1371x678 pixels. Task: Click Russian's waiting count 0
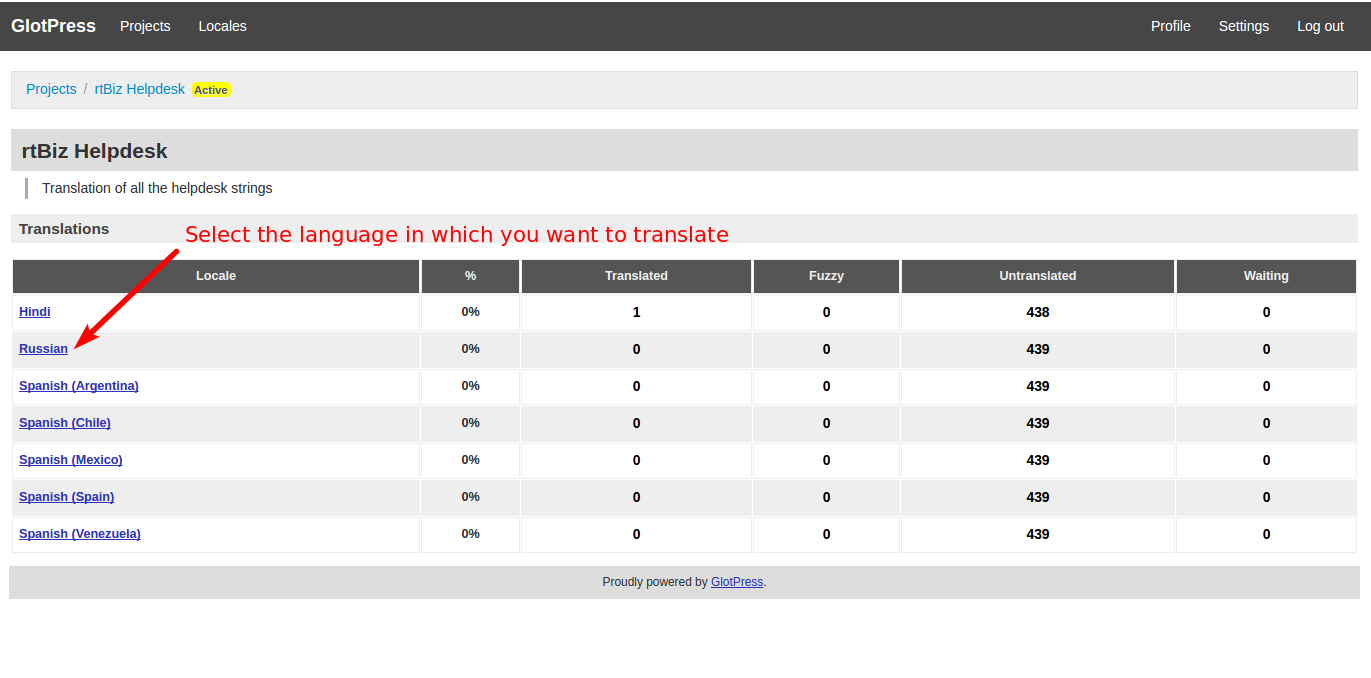[x=1266, y=349]
